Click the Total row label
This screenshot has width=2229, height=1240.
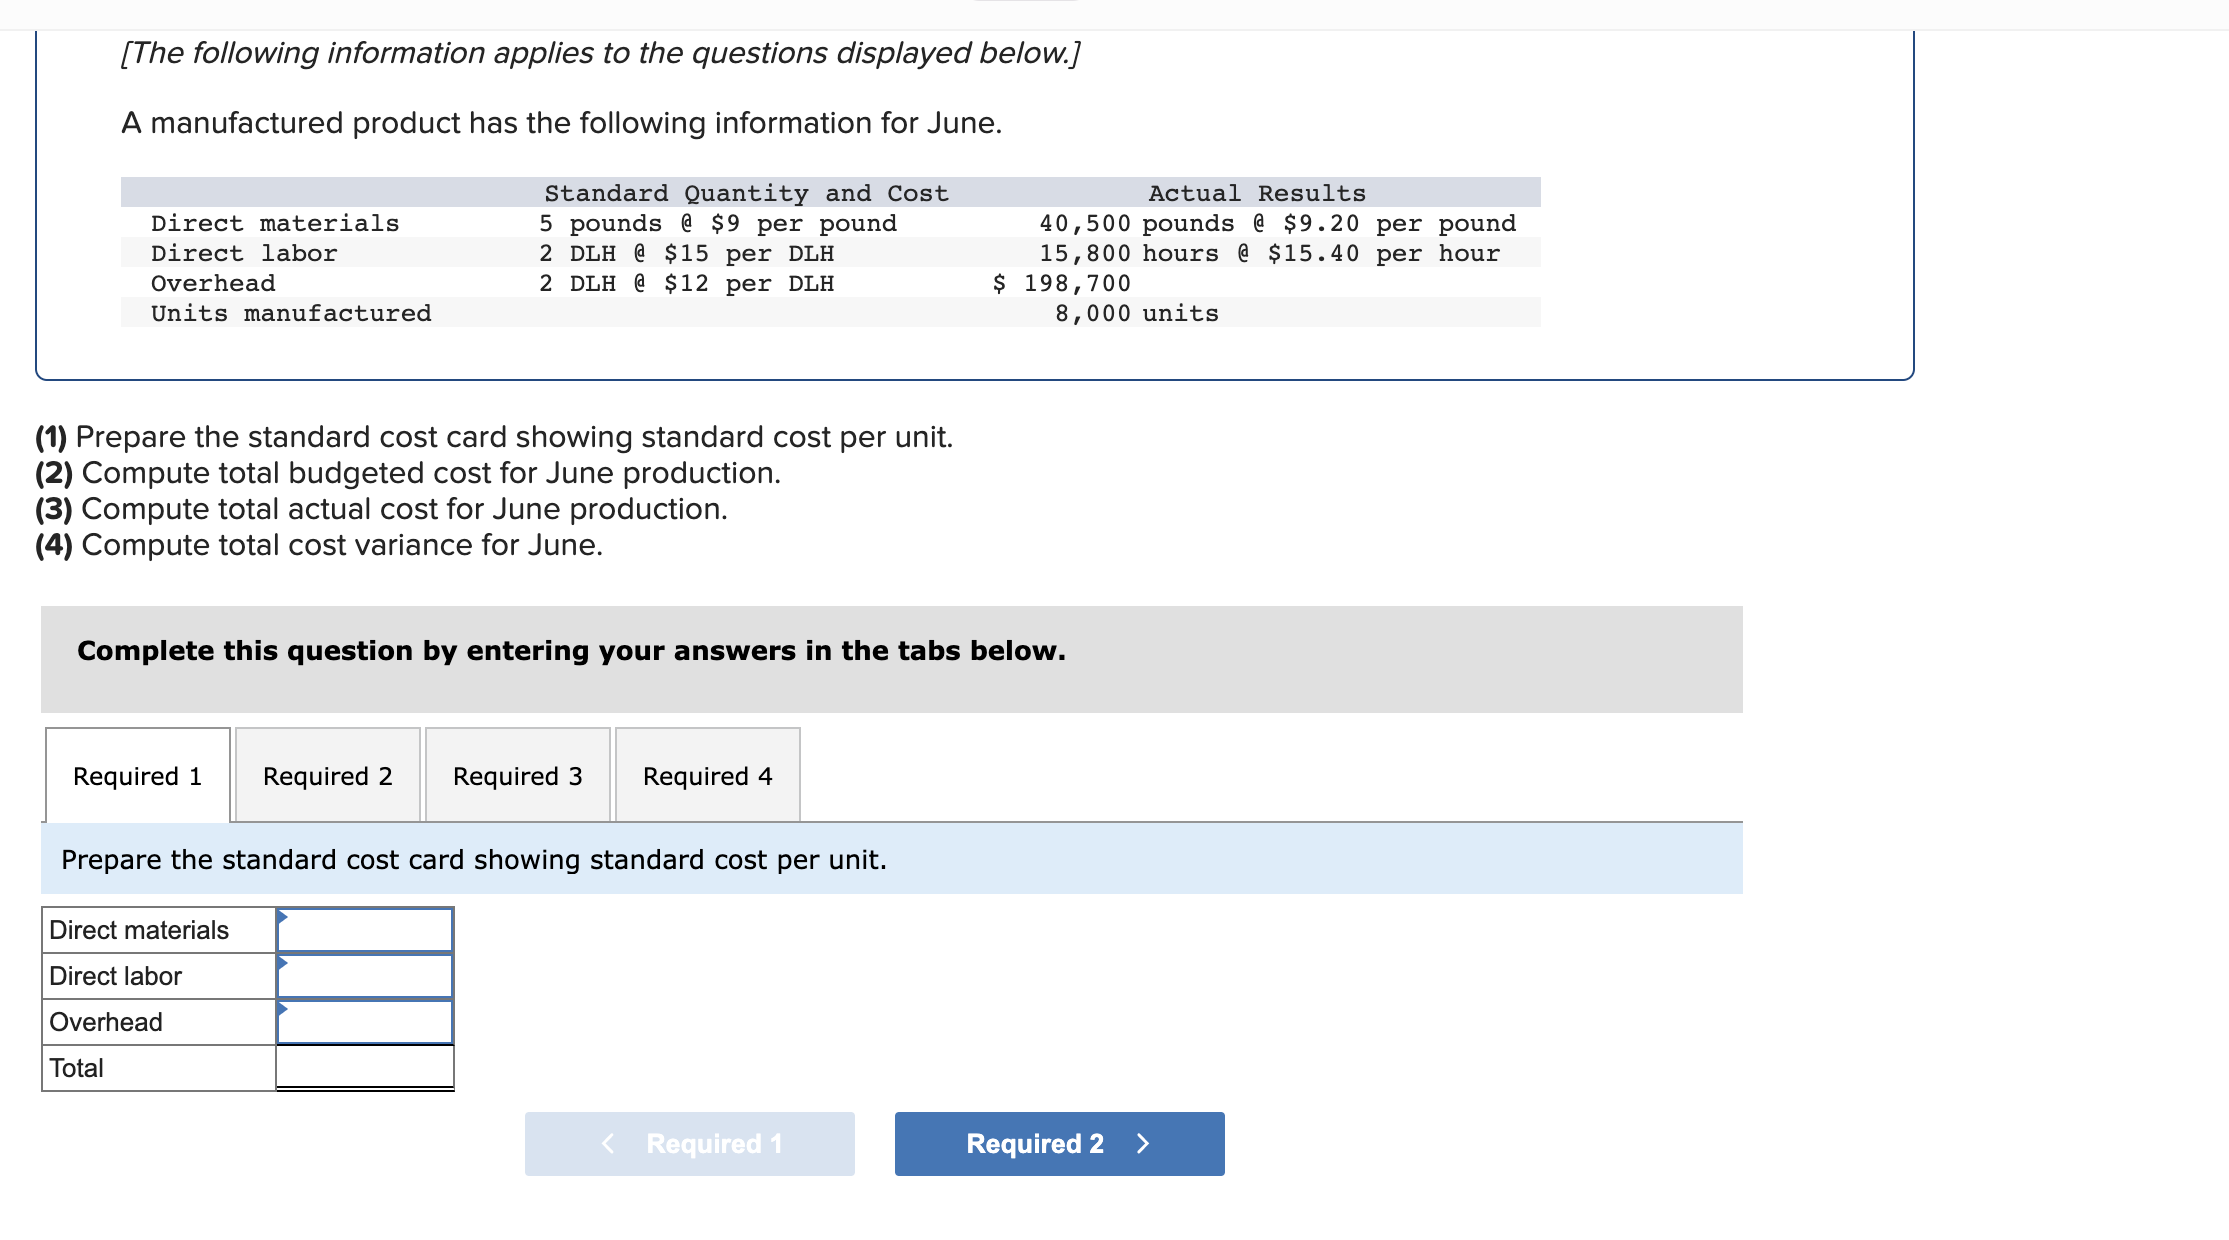75,1067
